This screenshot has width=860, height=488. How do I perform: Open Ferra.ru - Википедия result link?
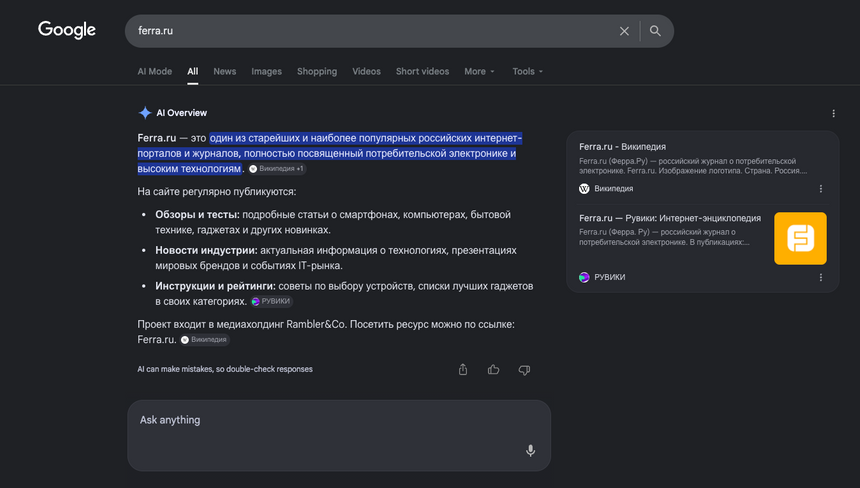(x=623, y=147)
